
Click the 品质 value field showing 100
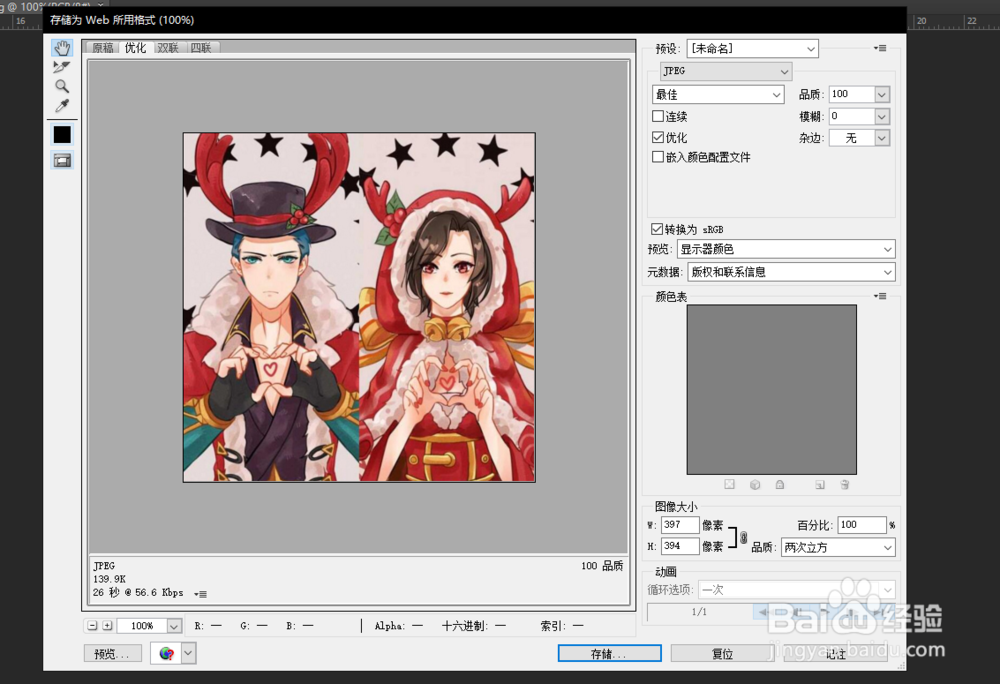tap(851, 94)
